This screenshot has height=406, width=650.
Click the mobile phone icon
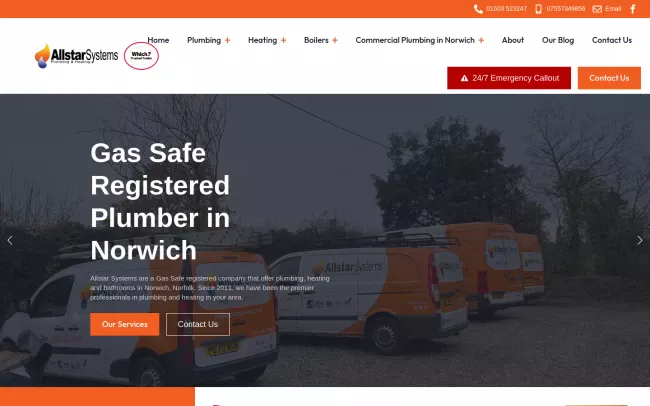click(x=538, y=9)
